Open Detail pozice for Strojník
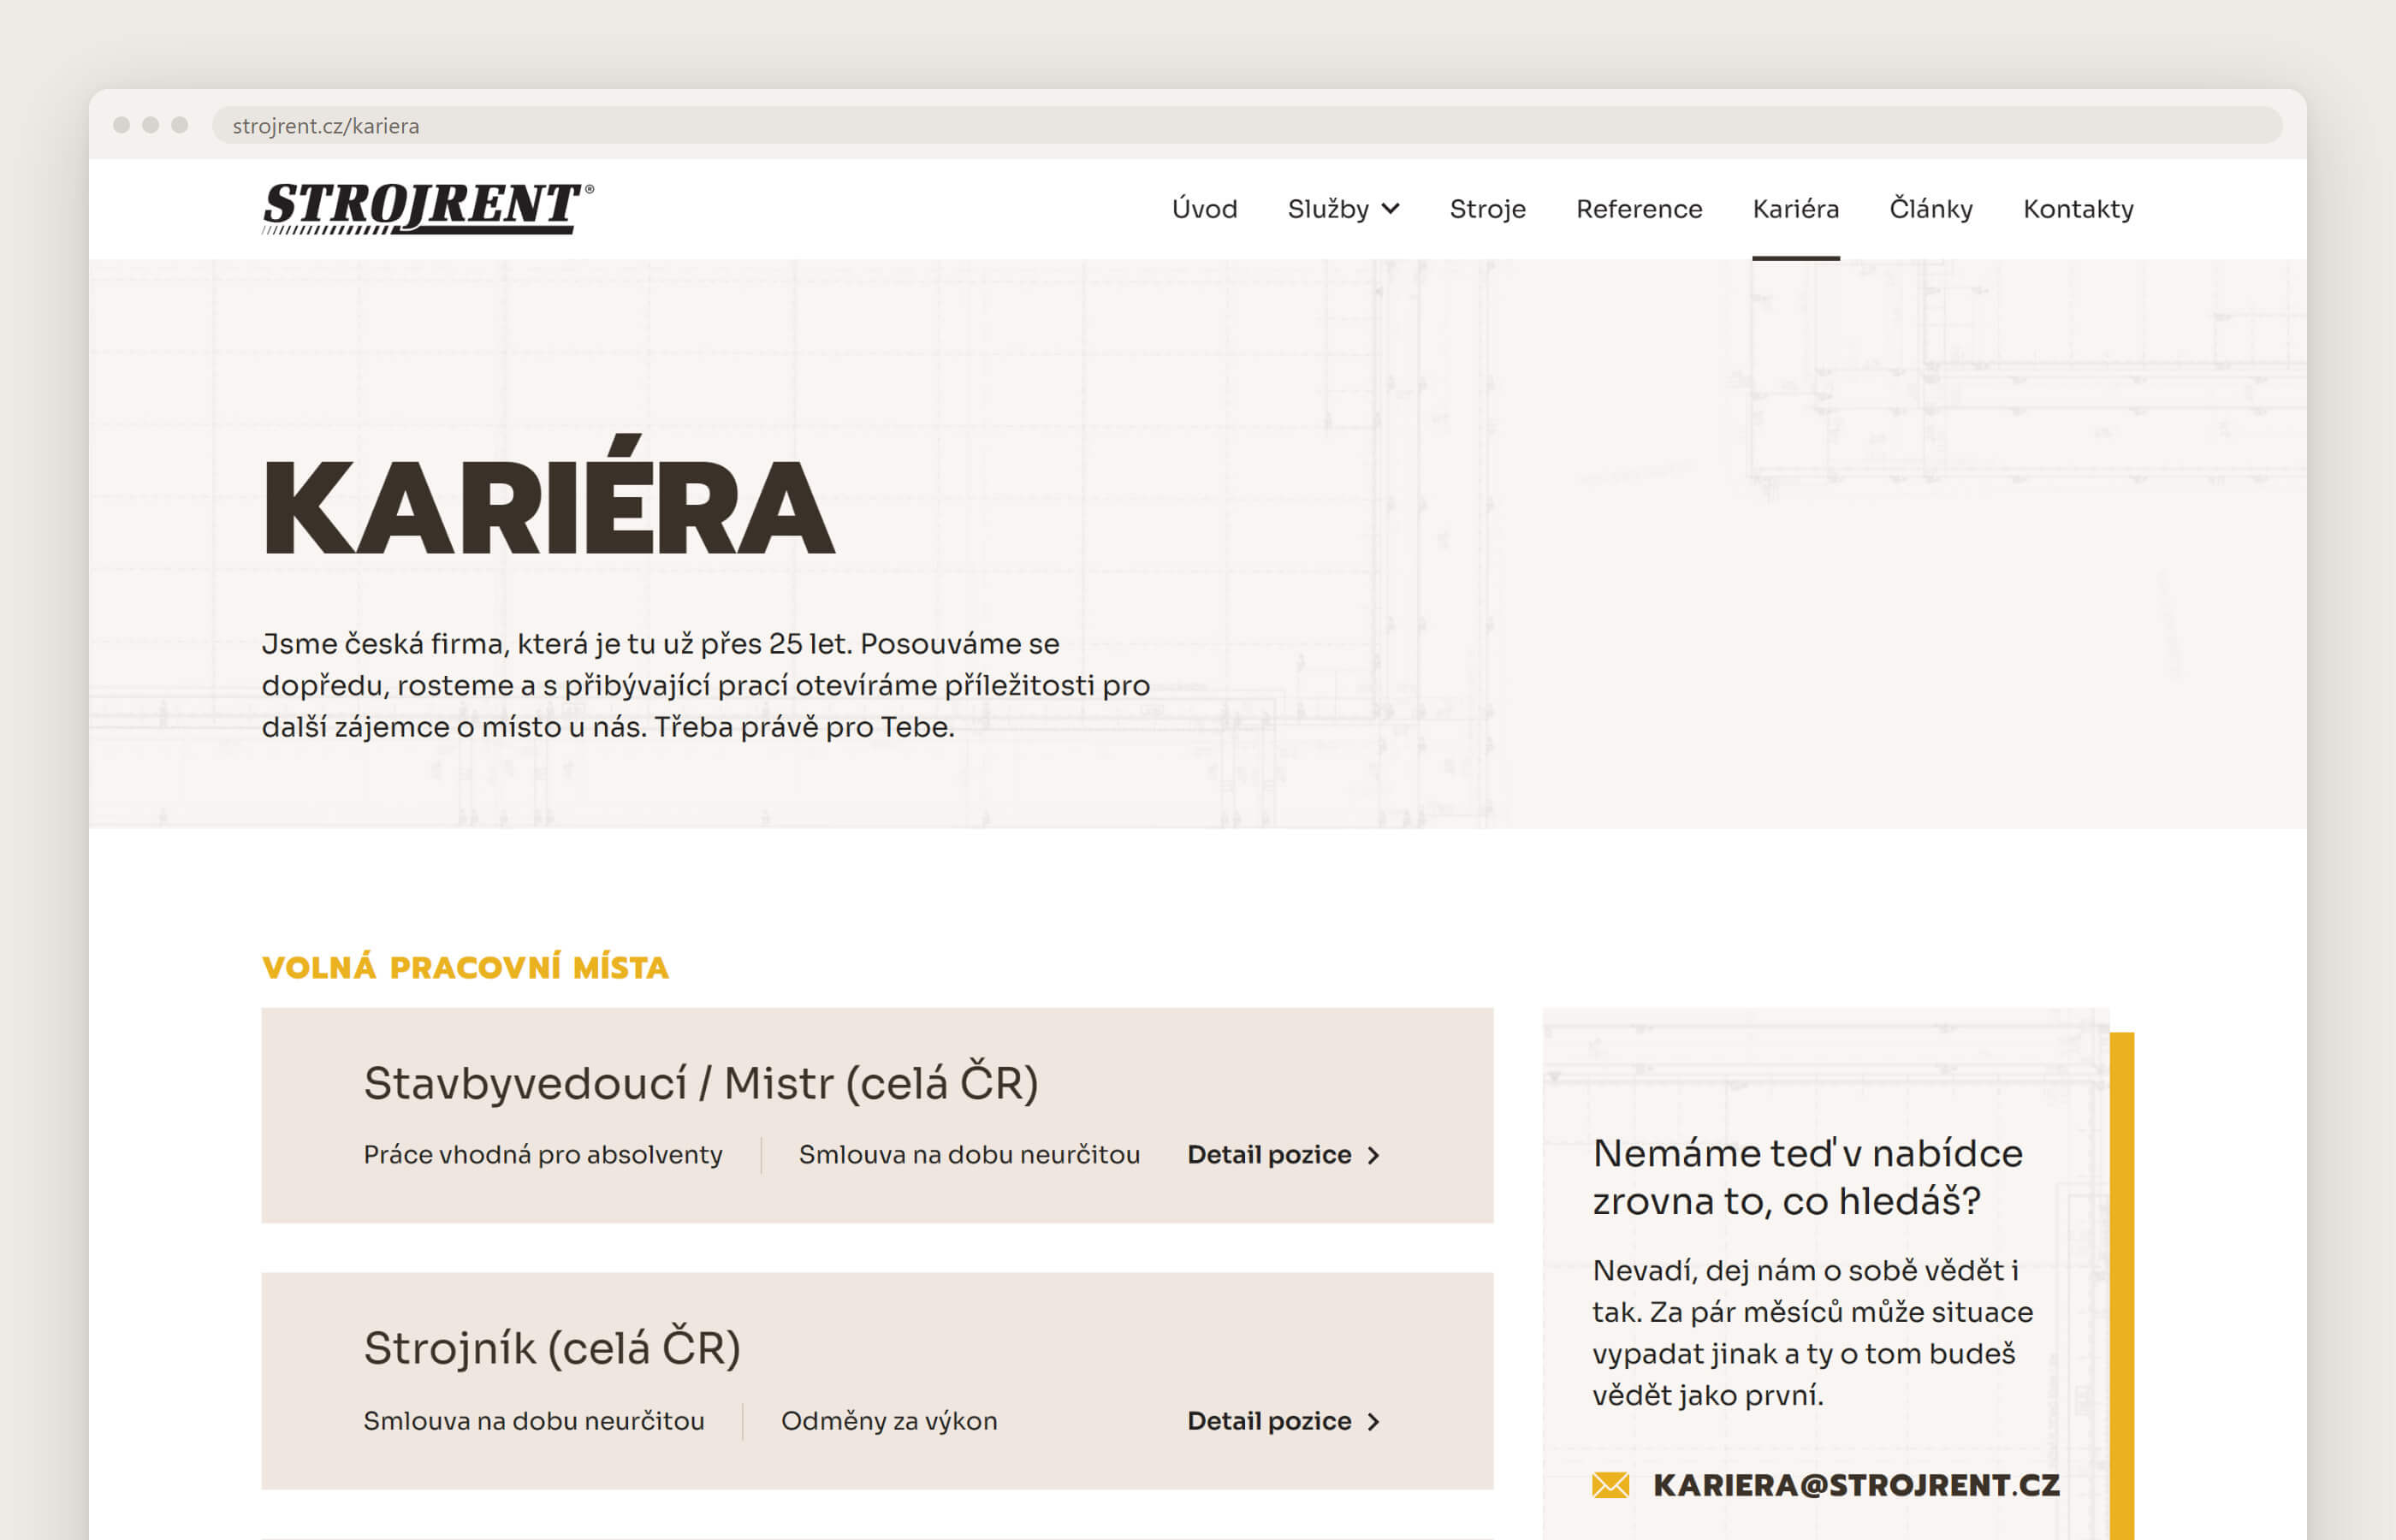This screenshot has width=2396, height=1540. point(1269,1421)
